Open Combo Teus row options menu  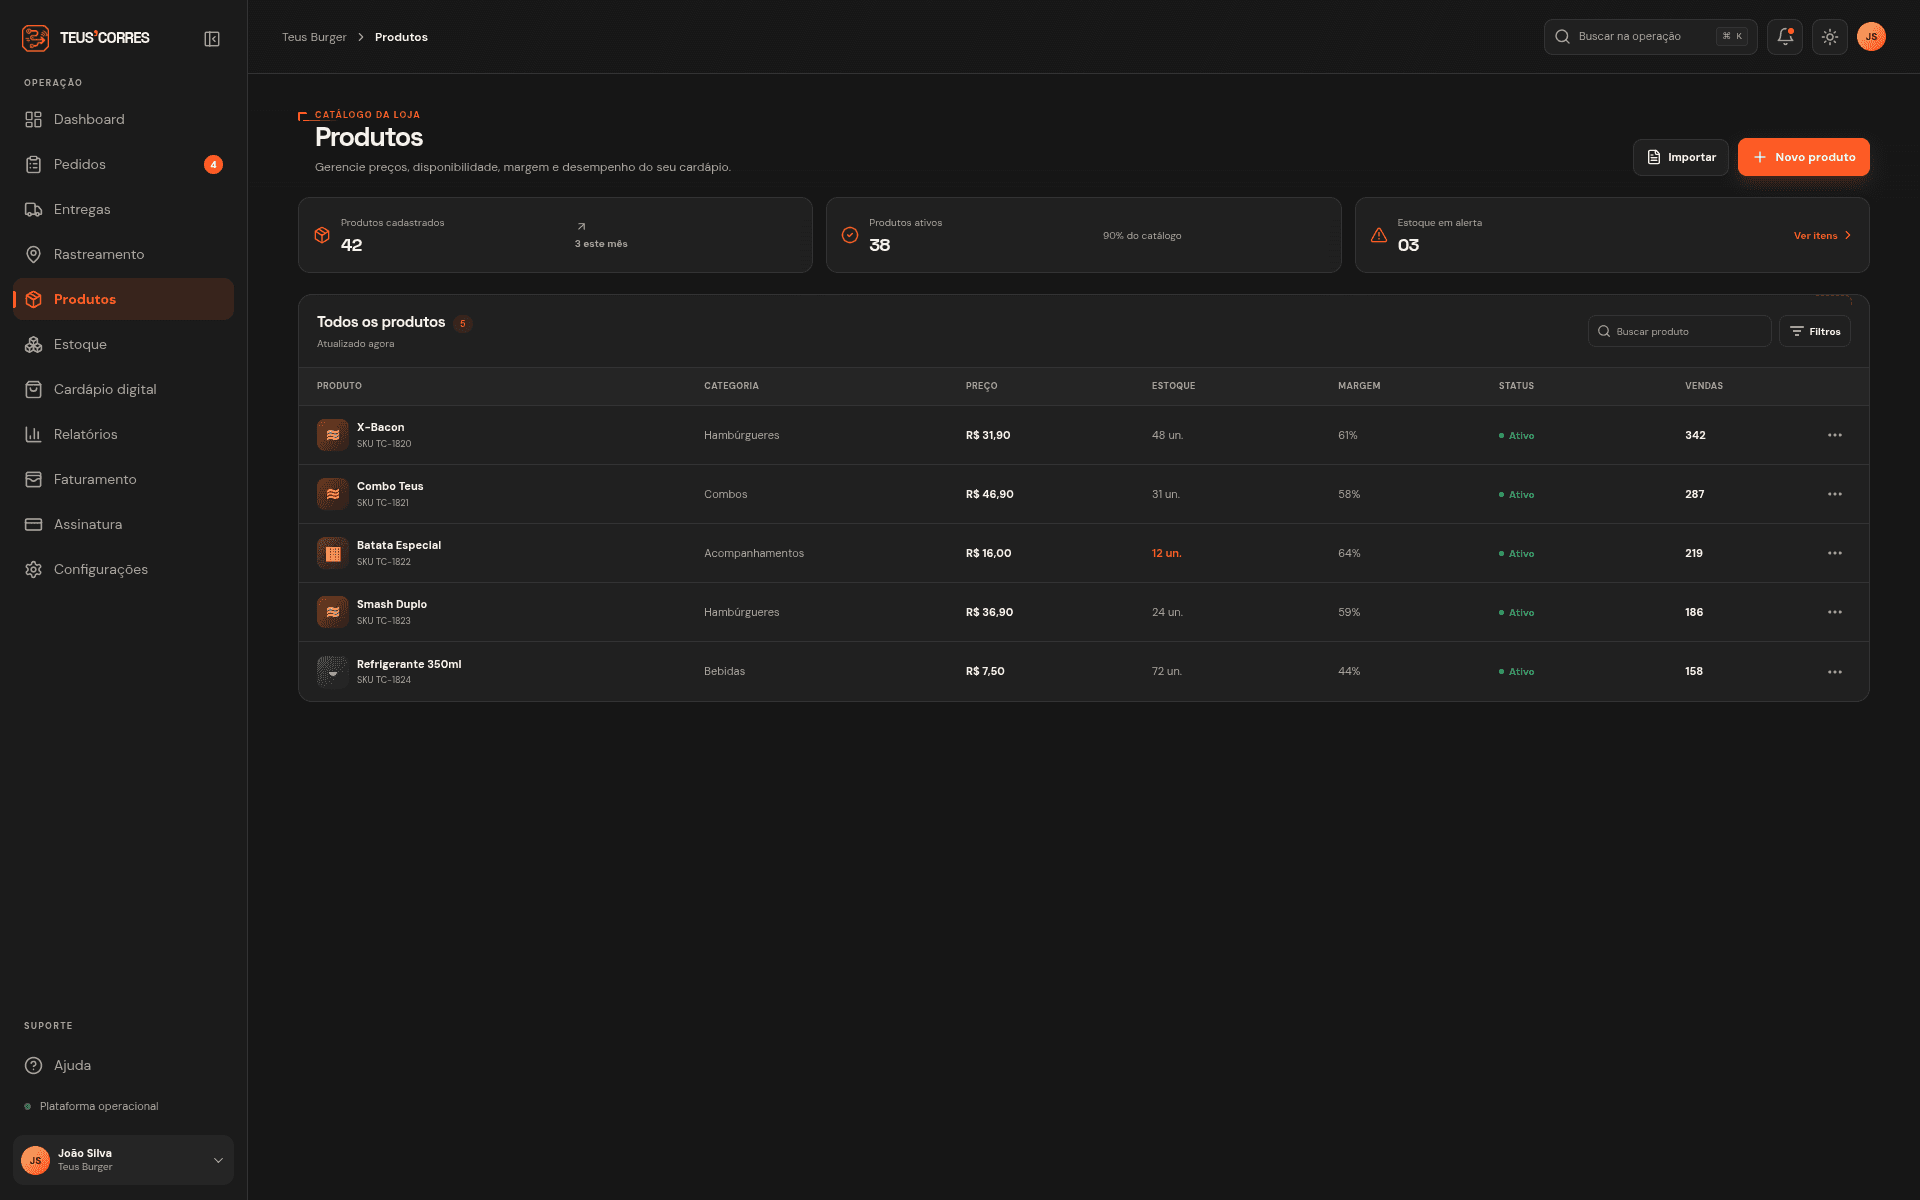[x=1834, y=494]
